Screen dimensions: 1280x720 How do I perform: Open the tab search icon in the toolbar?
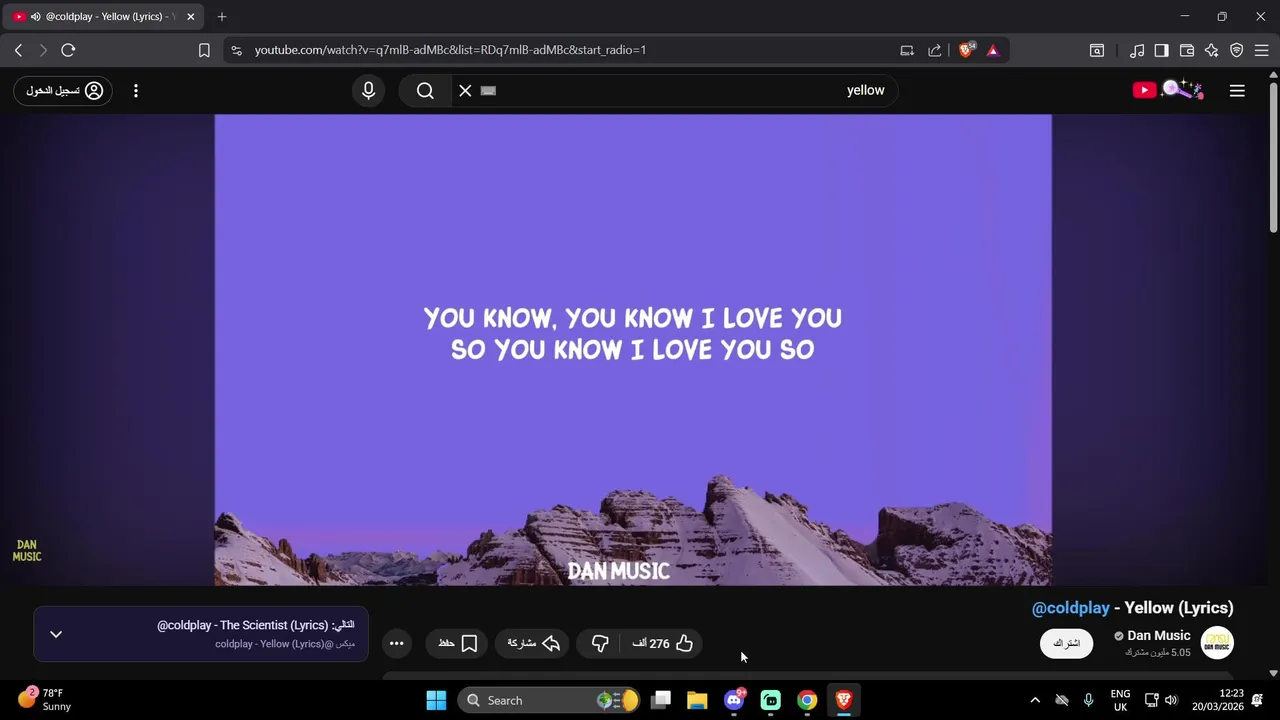(x=1097, y=50)
